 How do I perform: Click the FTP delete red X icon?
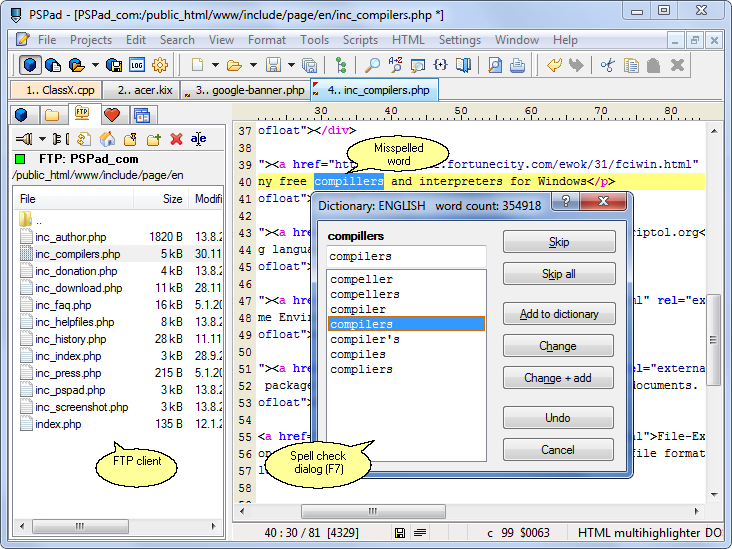(176, 139)
